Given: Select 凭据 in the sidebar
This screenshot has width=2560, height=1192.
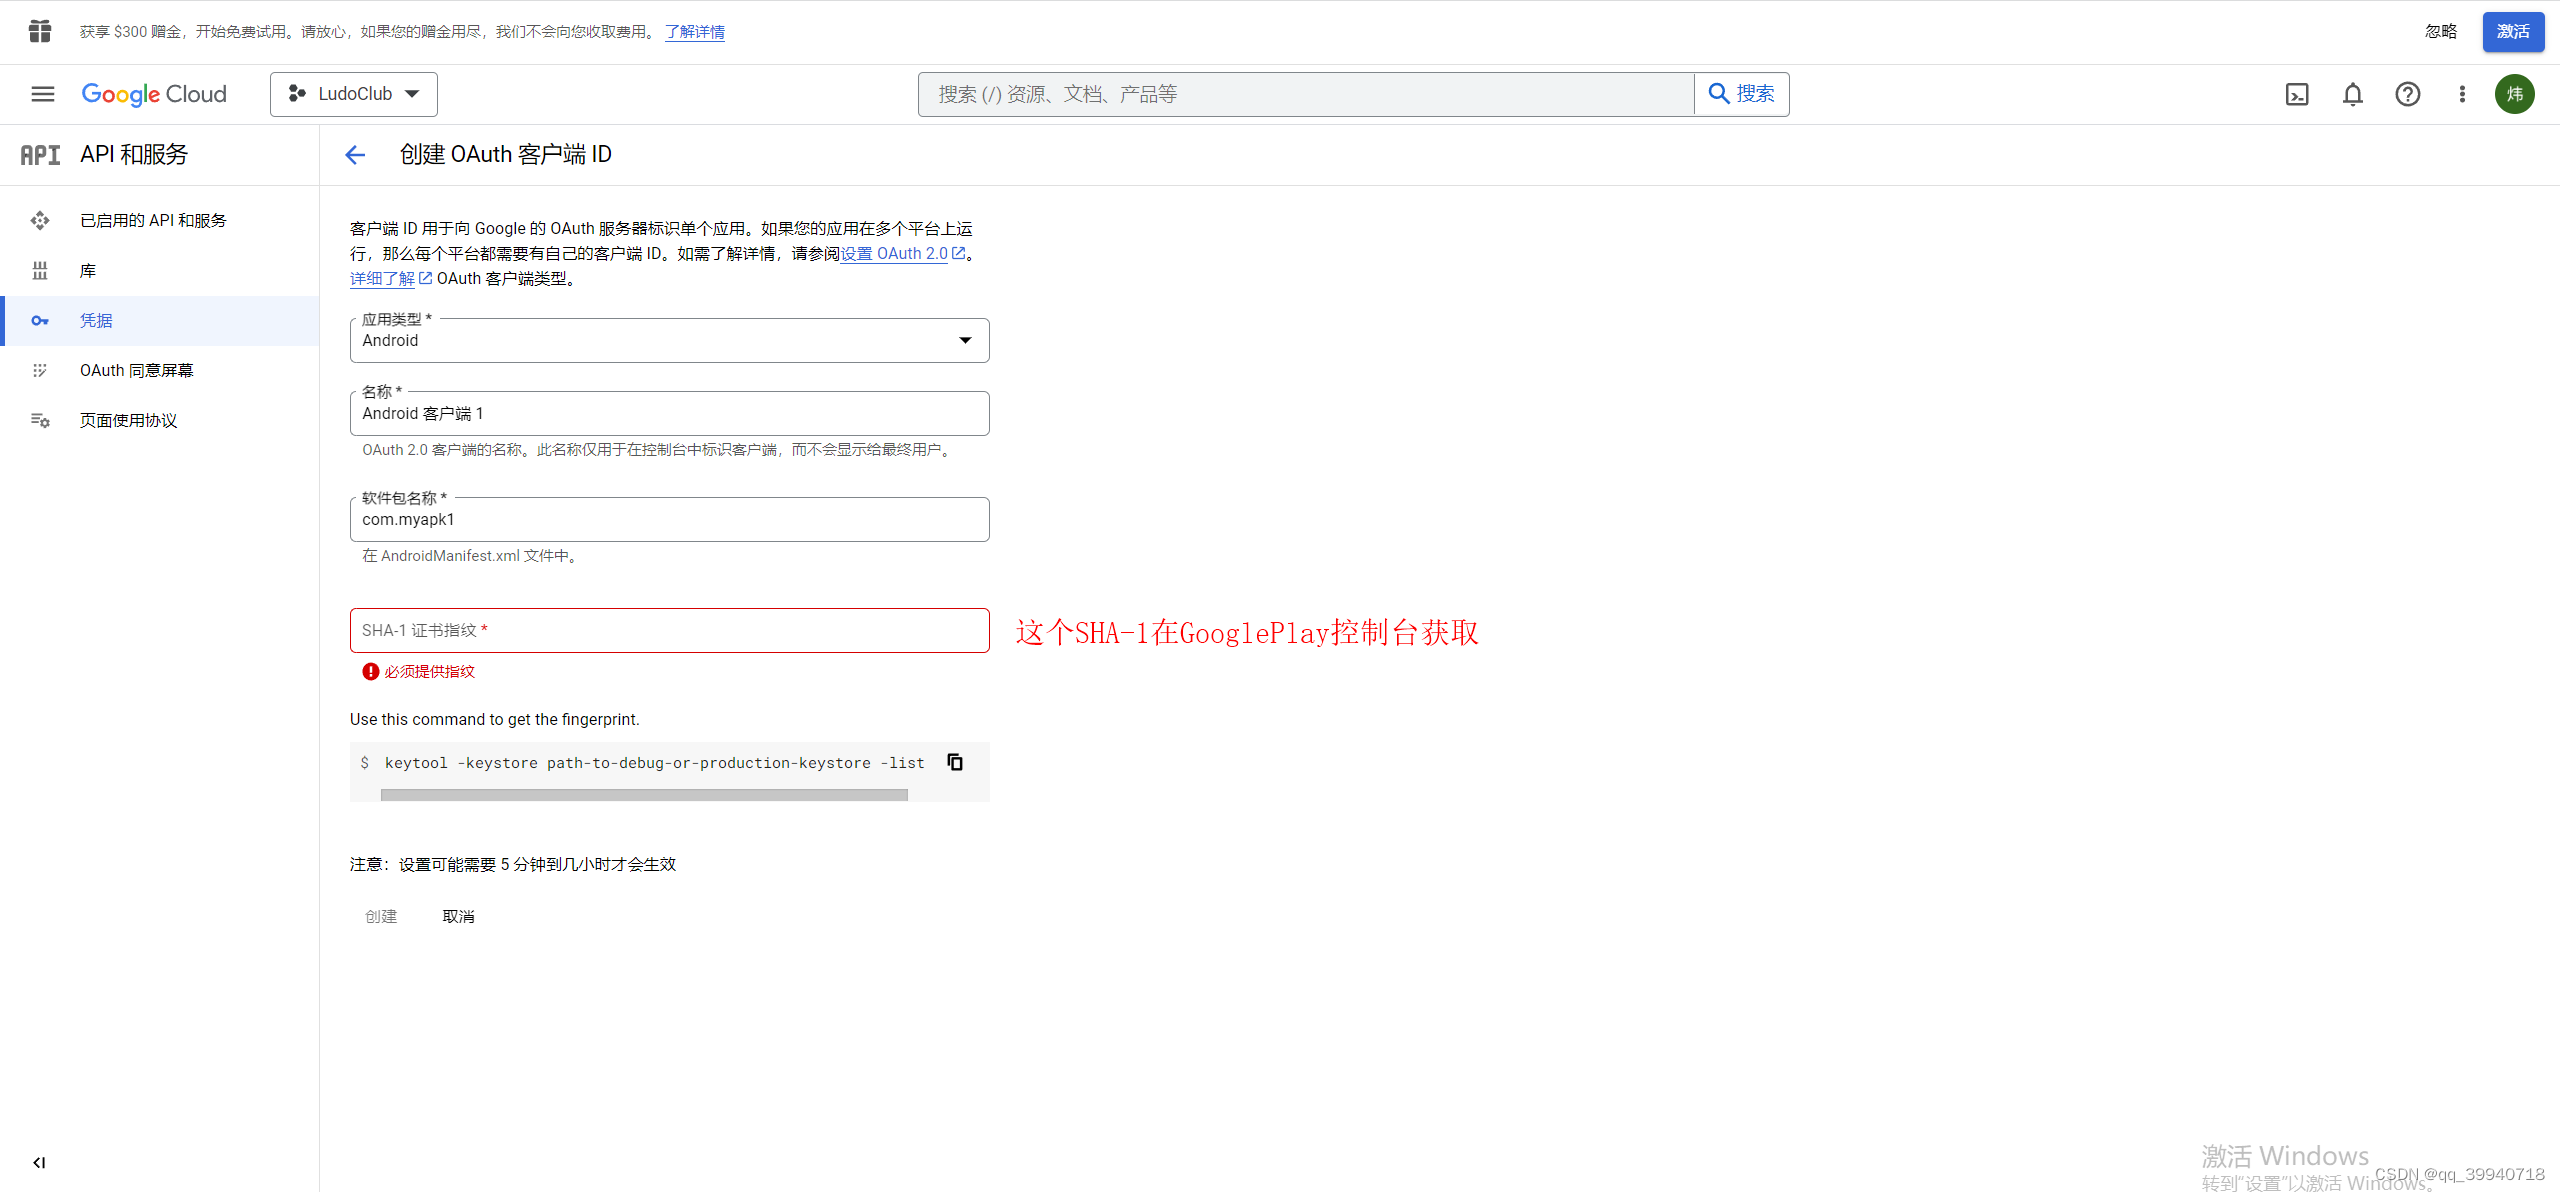Looking at the screenshot, I should click(x=96, y=321).
